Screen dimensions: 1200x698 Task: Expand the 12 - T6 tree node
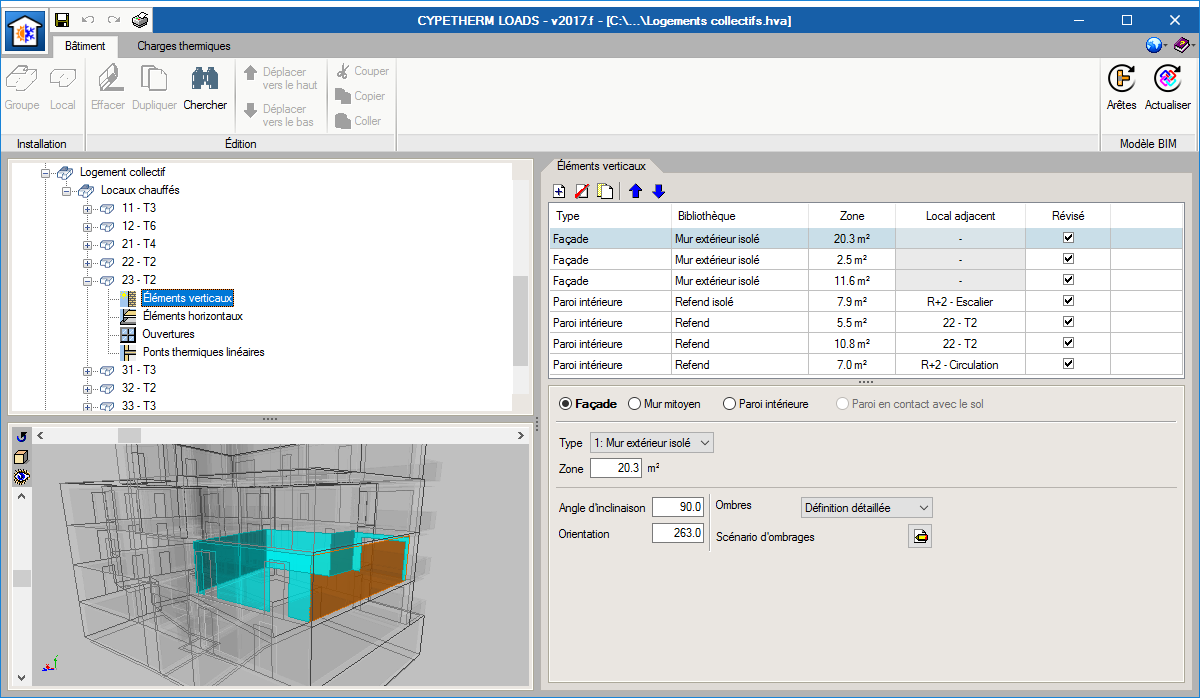click(87, 226)
